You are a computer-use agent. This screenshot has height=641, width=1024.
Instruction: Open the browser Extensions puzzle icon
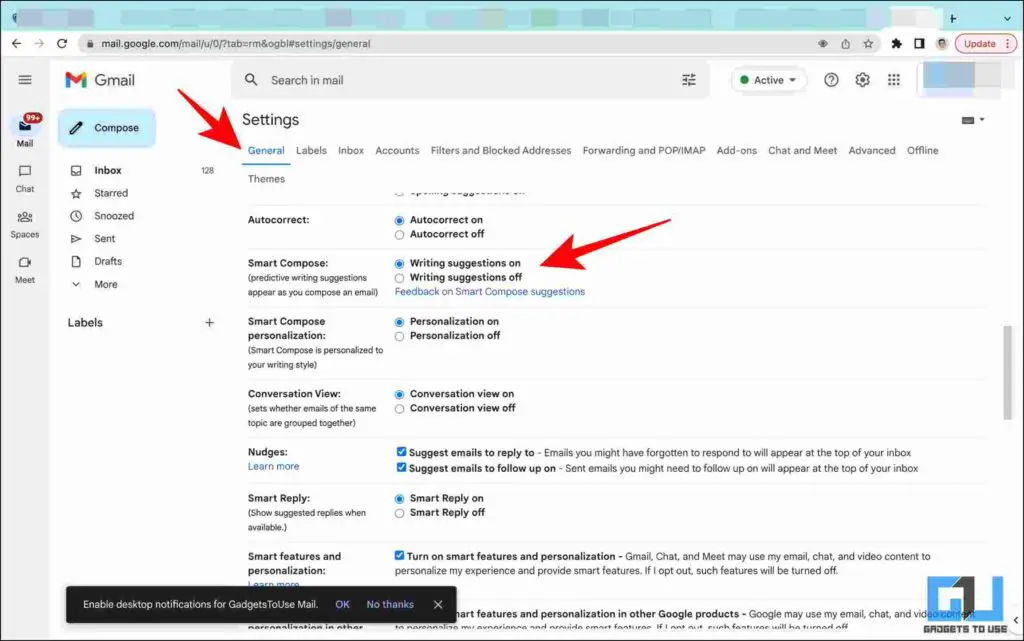click(x=897, y=44)
